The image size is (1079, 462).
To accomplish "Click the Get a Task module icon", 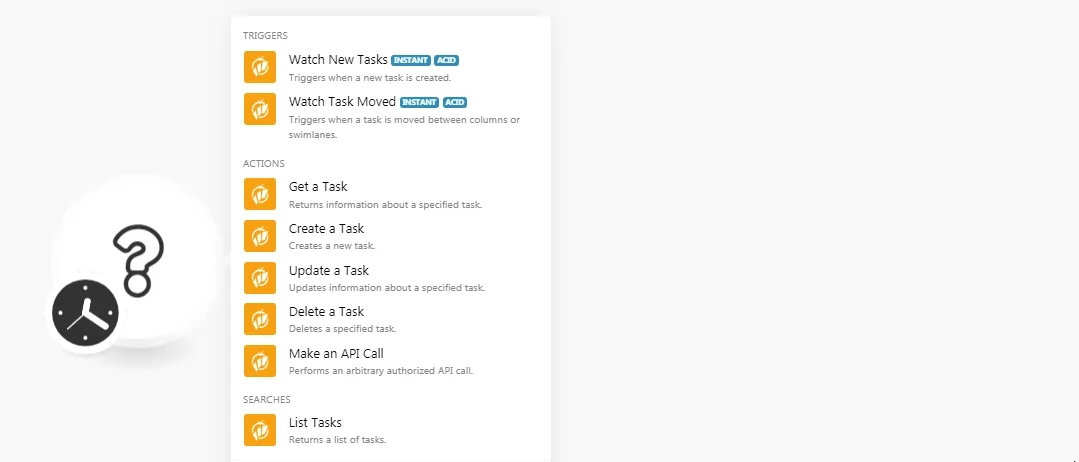I will [x=259, y=194].
